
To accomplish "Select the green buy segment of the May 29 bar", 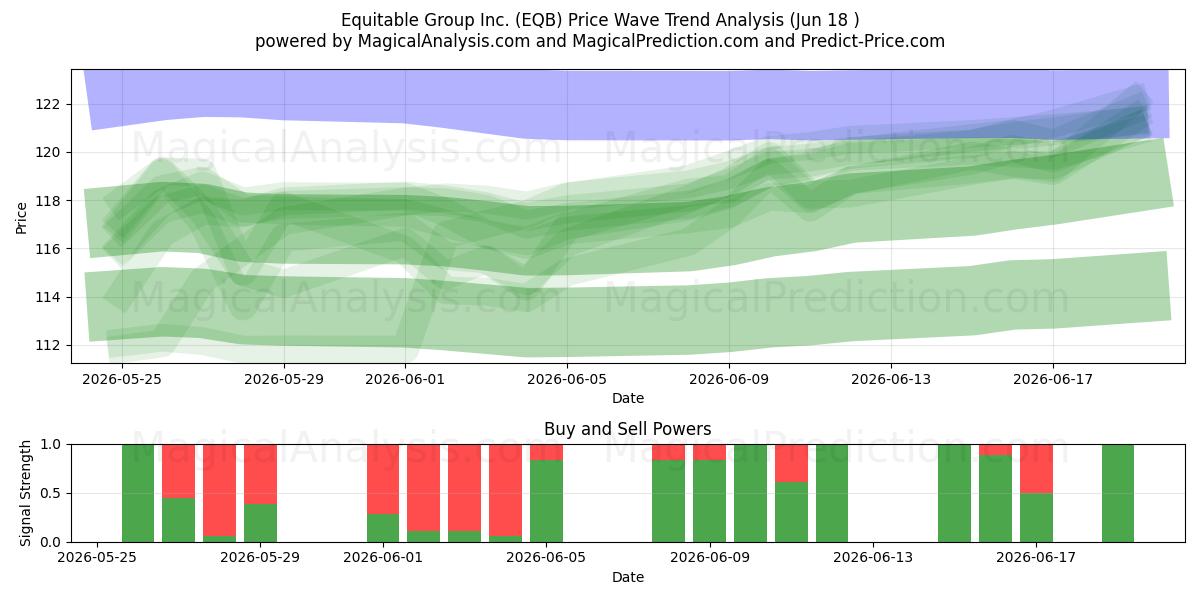I will (x=260, y=523).
